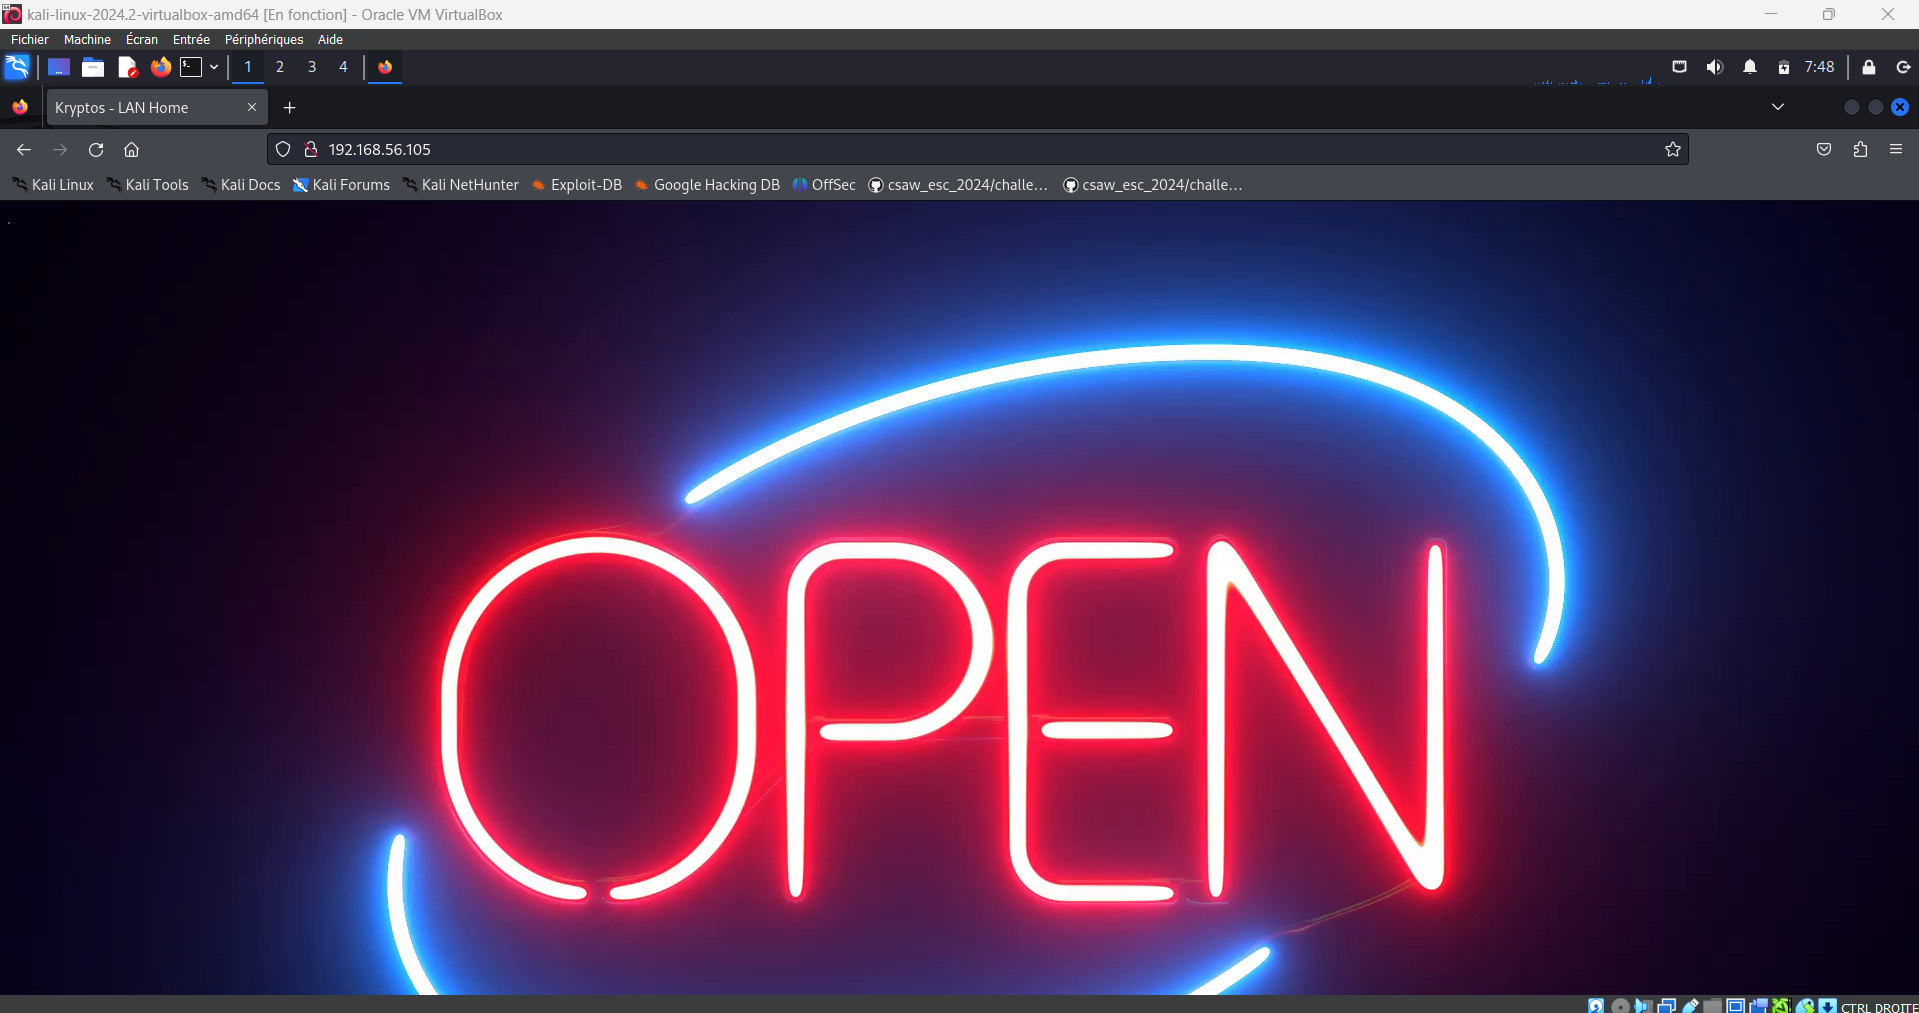Viewport: 1919px width, 1013px height.
Task: Bookmark this page with the star icon
Action: click(1672, 150)
